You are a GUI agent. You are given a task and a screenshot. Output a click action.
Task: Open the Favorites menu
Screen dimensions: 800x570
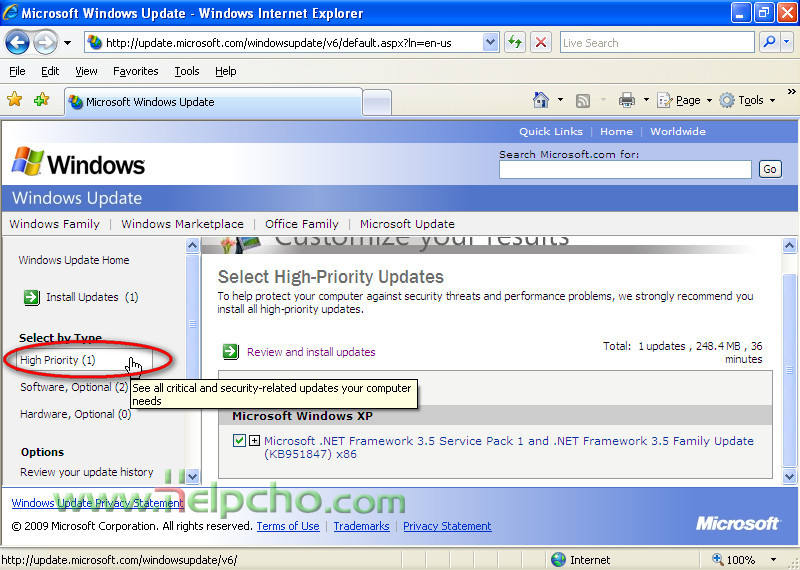(x=135, y=71)
